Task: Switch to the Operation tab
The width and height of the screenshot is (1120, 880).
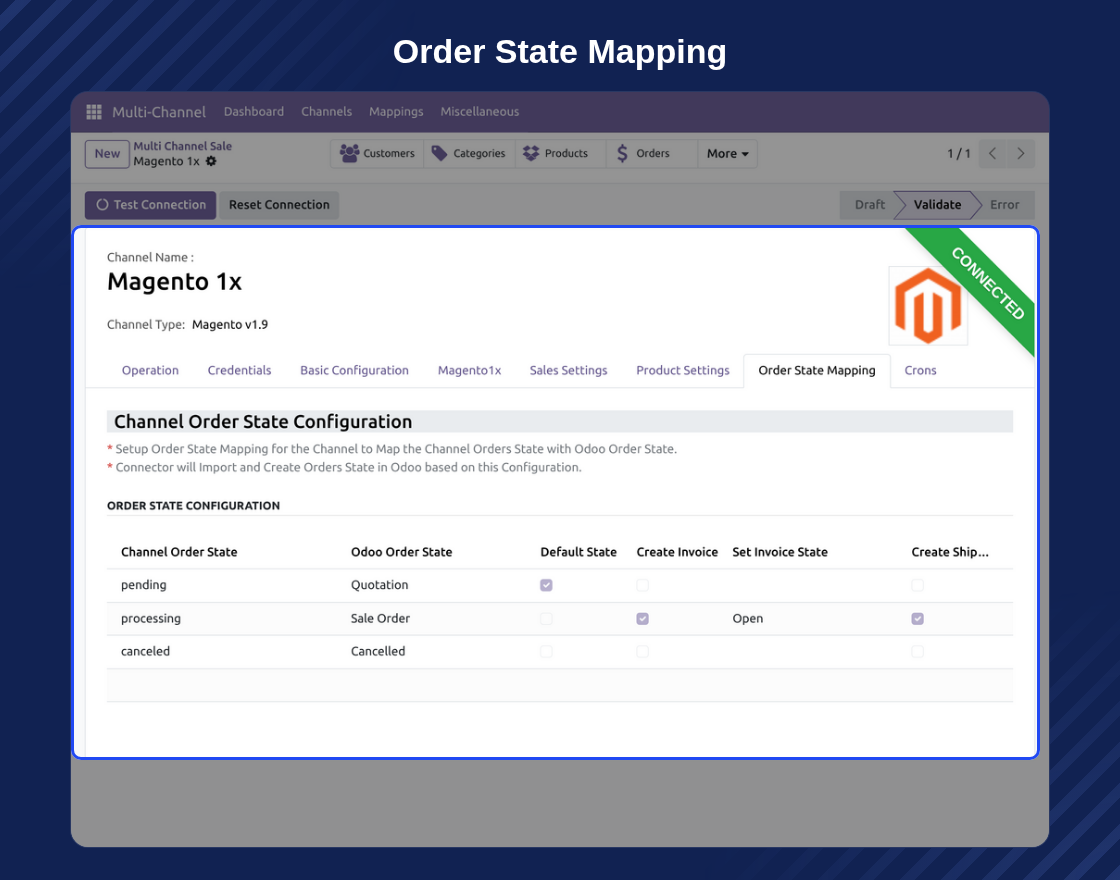Action: pyautogui.click(x=150, y=370)
